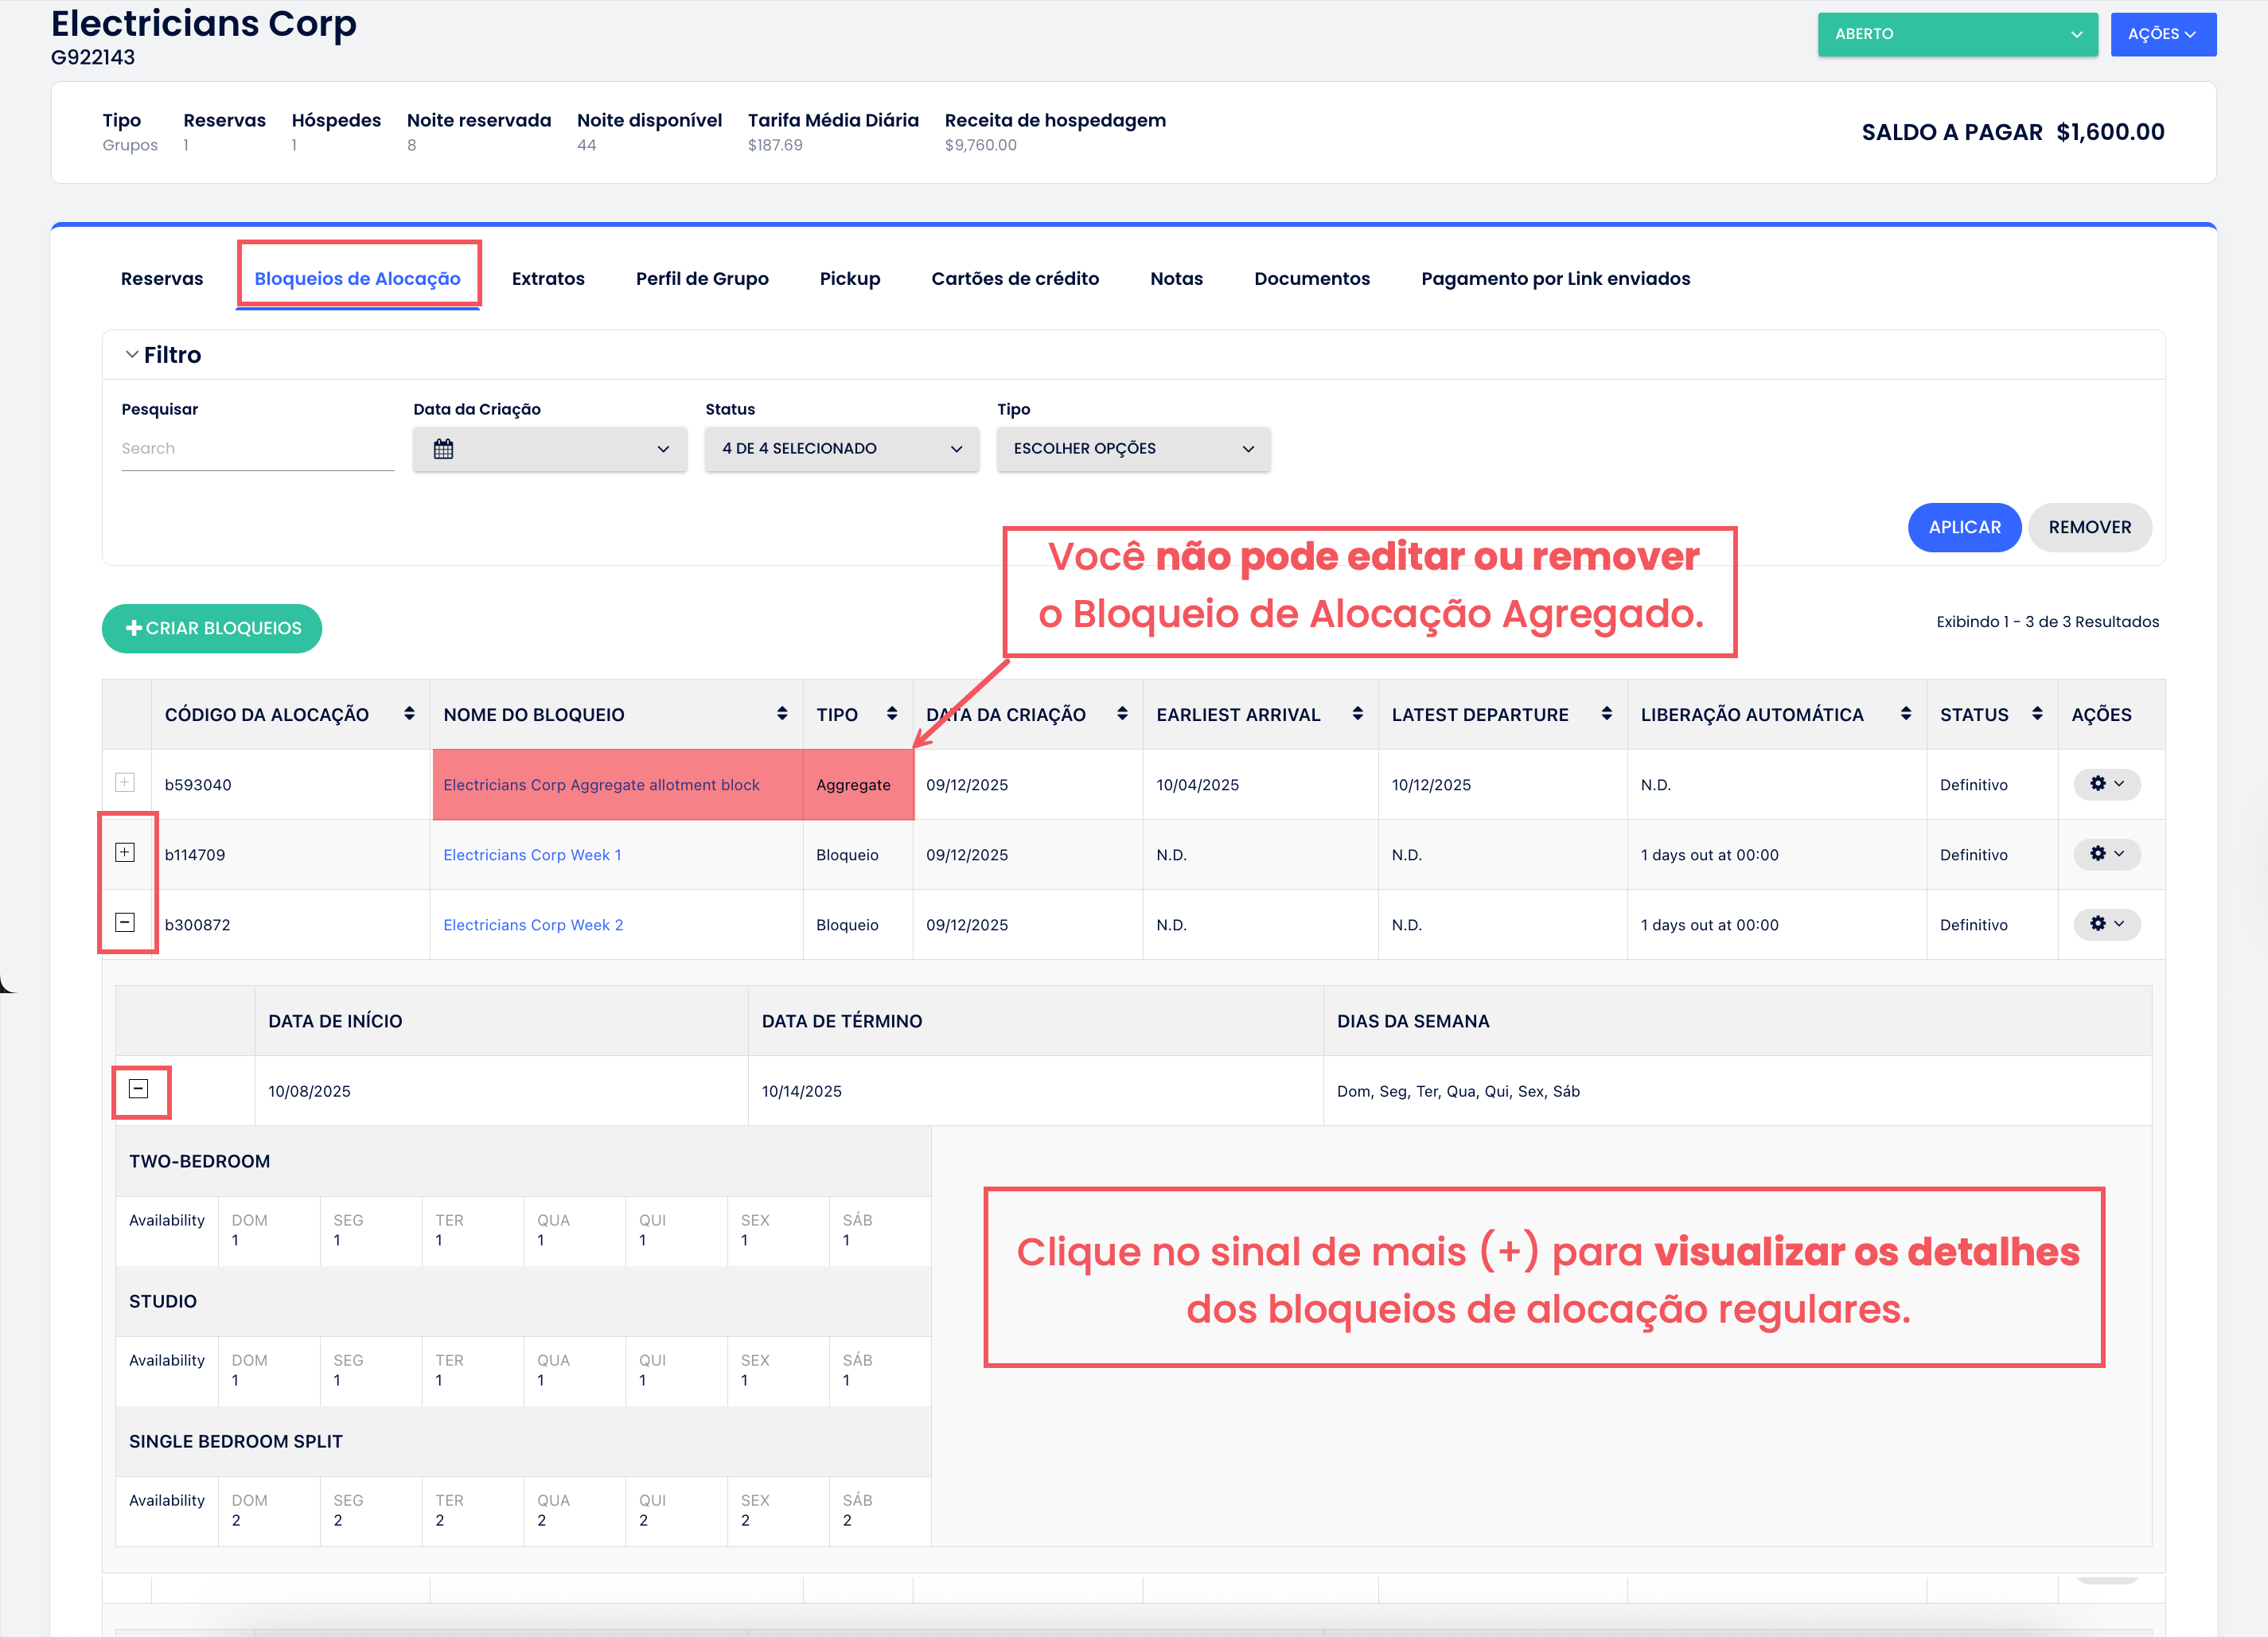Sort by Status column arrows
This screenshot has width=2268, height=1637.
coord(2037,714)
